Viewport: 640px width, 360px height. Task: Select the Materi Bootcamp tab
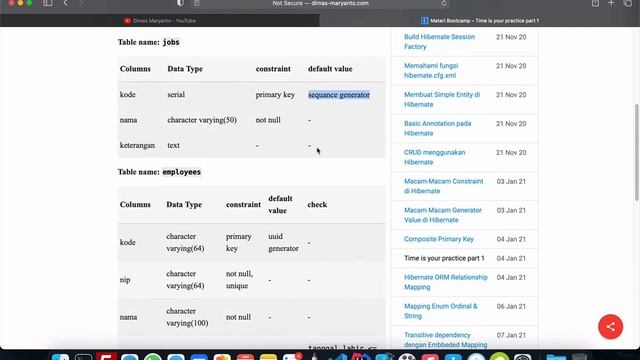tap(480, 20)
